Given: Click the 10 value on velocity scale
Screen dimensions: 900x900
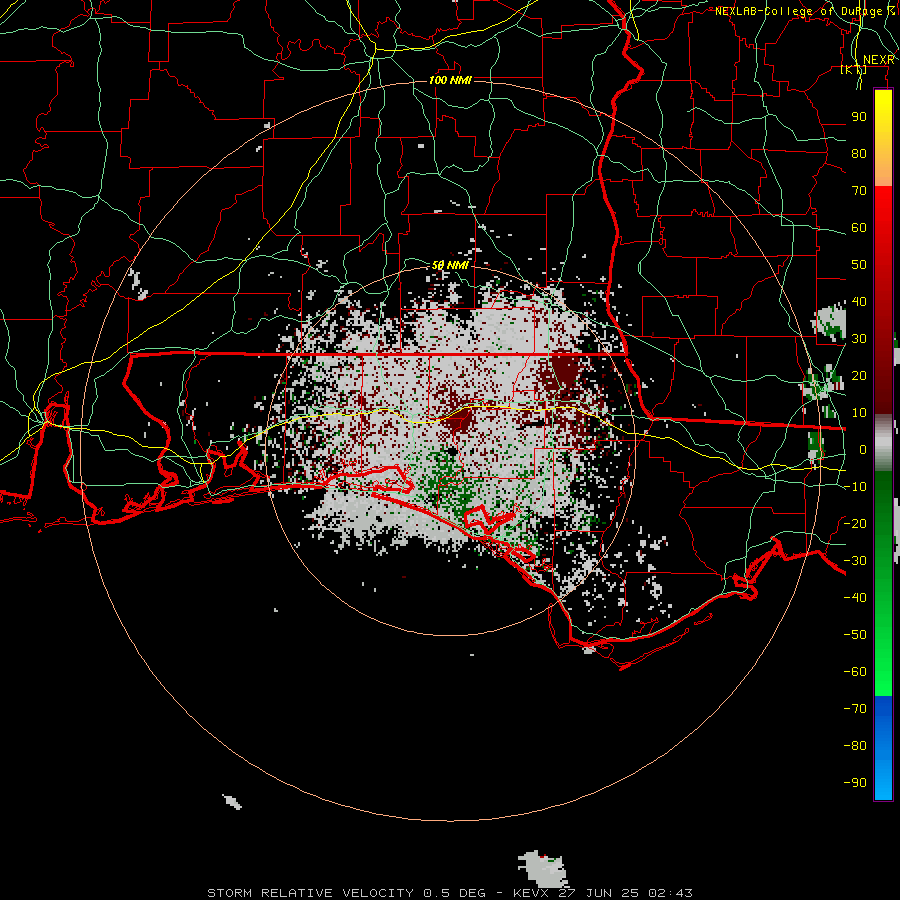Looking at the screenshot, I should [x=859, y=413].
